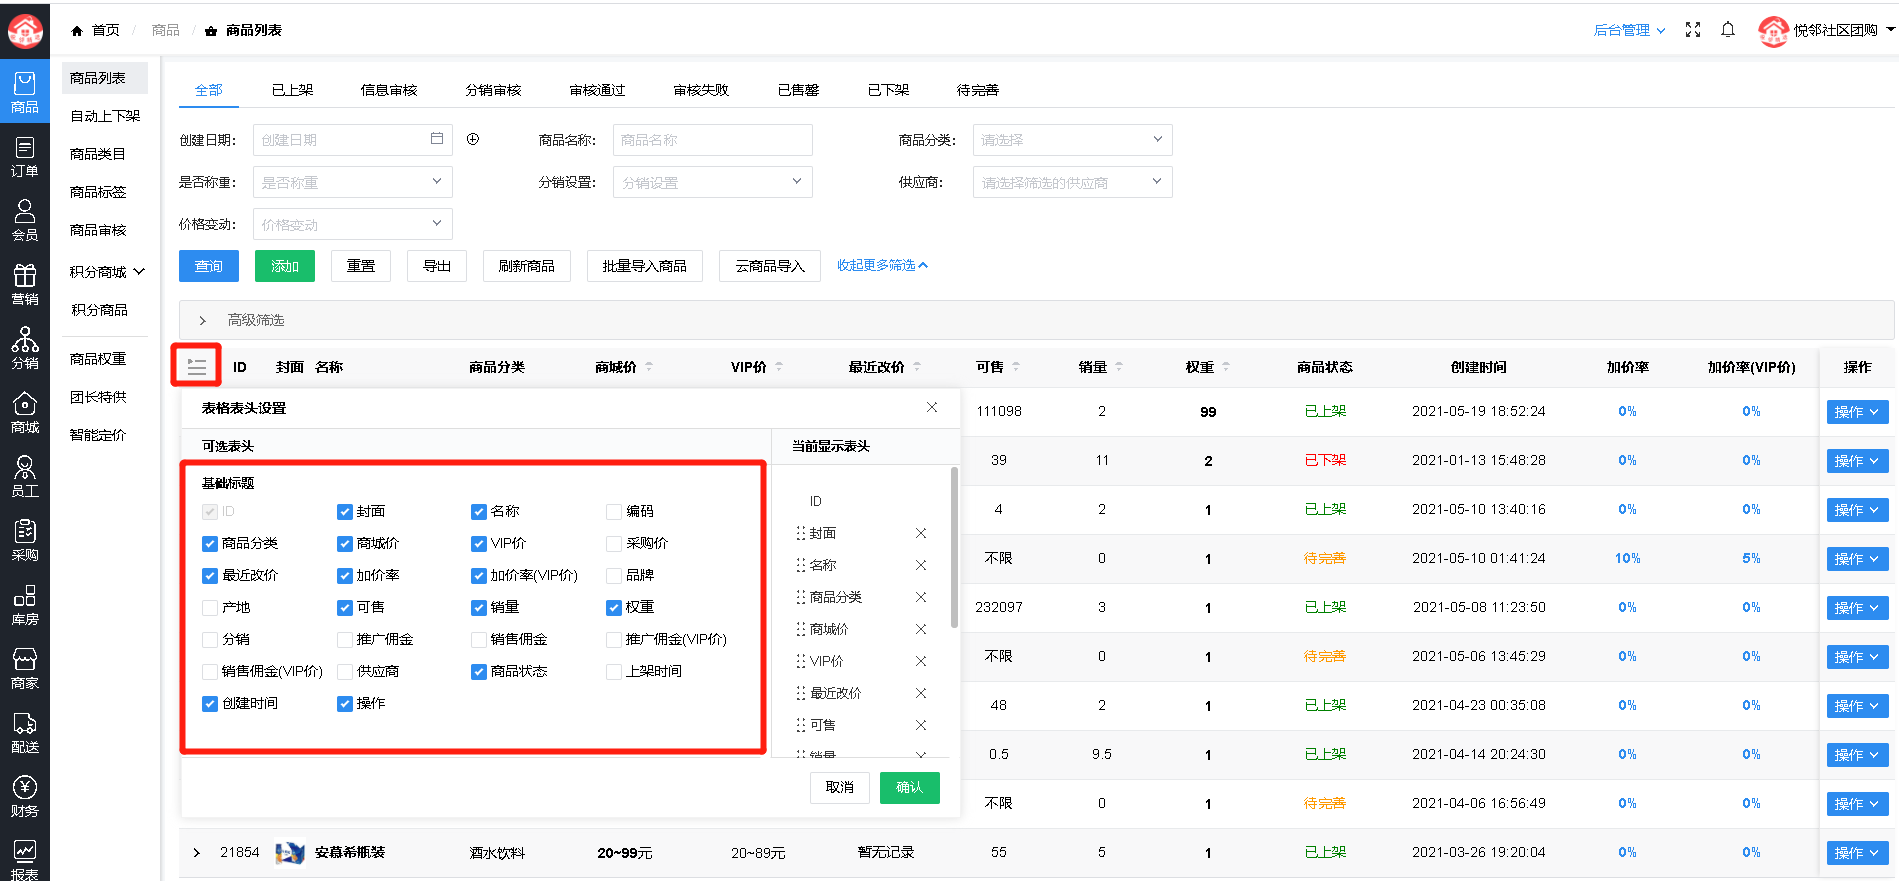Open the 财务 sidebar module
1899x881 pixels.
click(x=25, y=797)
